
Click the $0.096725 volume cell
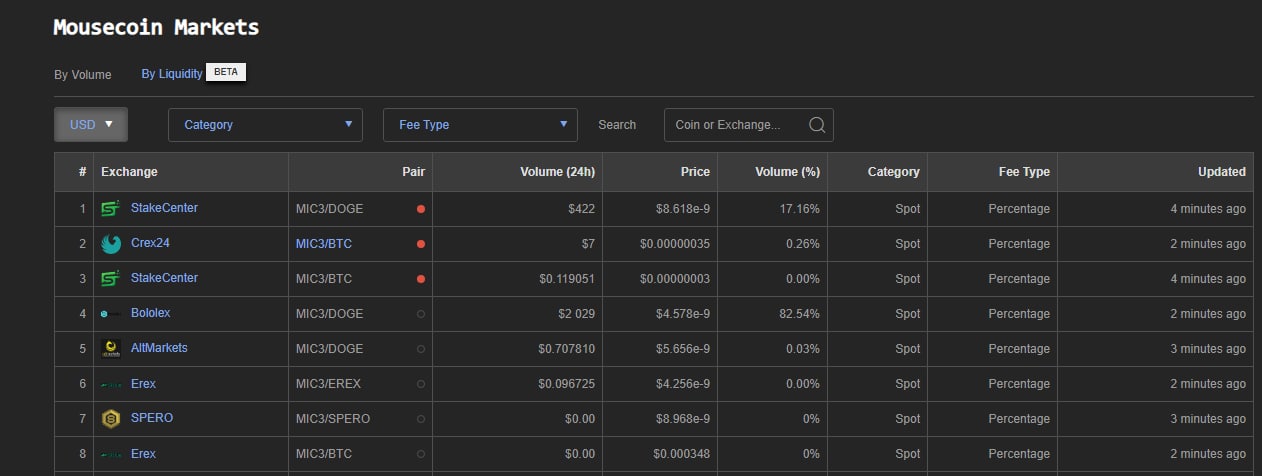pos(517,384)
